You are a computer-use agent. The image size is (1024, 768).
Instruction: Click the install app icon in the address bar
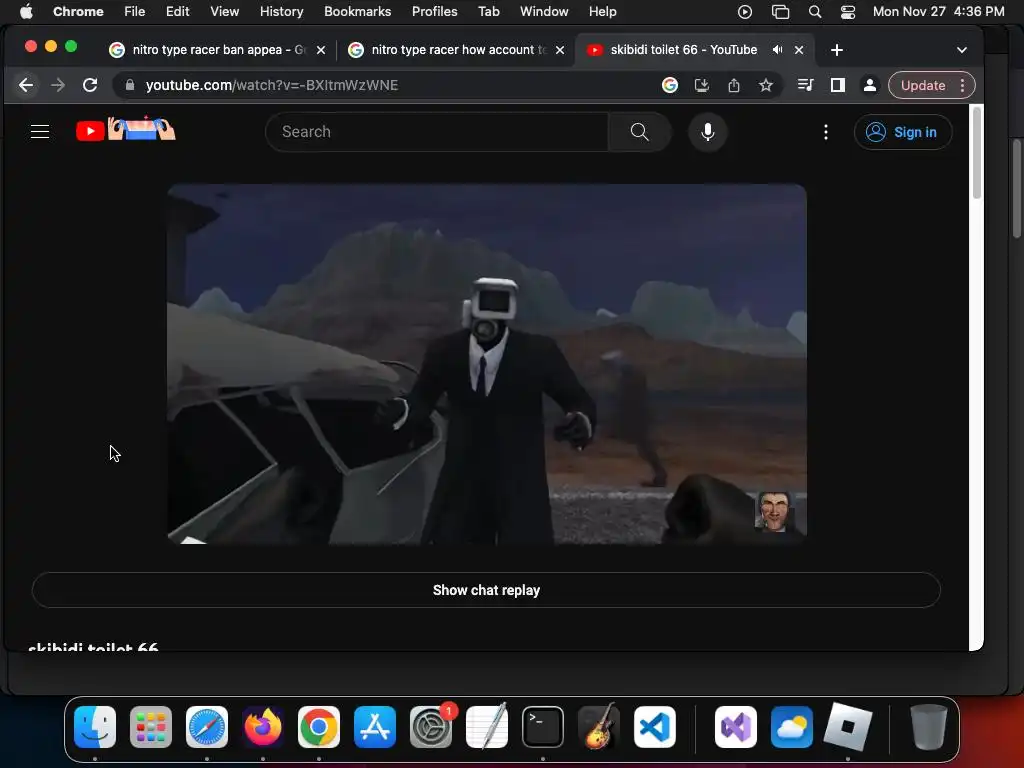701,85
